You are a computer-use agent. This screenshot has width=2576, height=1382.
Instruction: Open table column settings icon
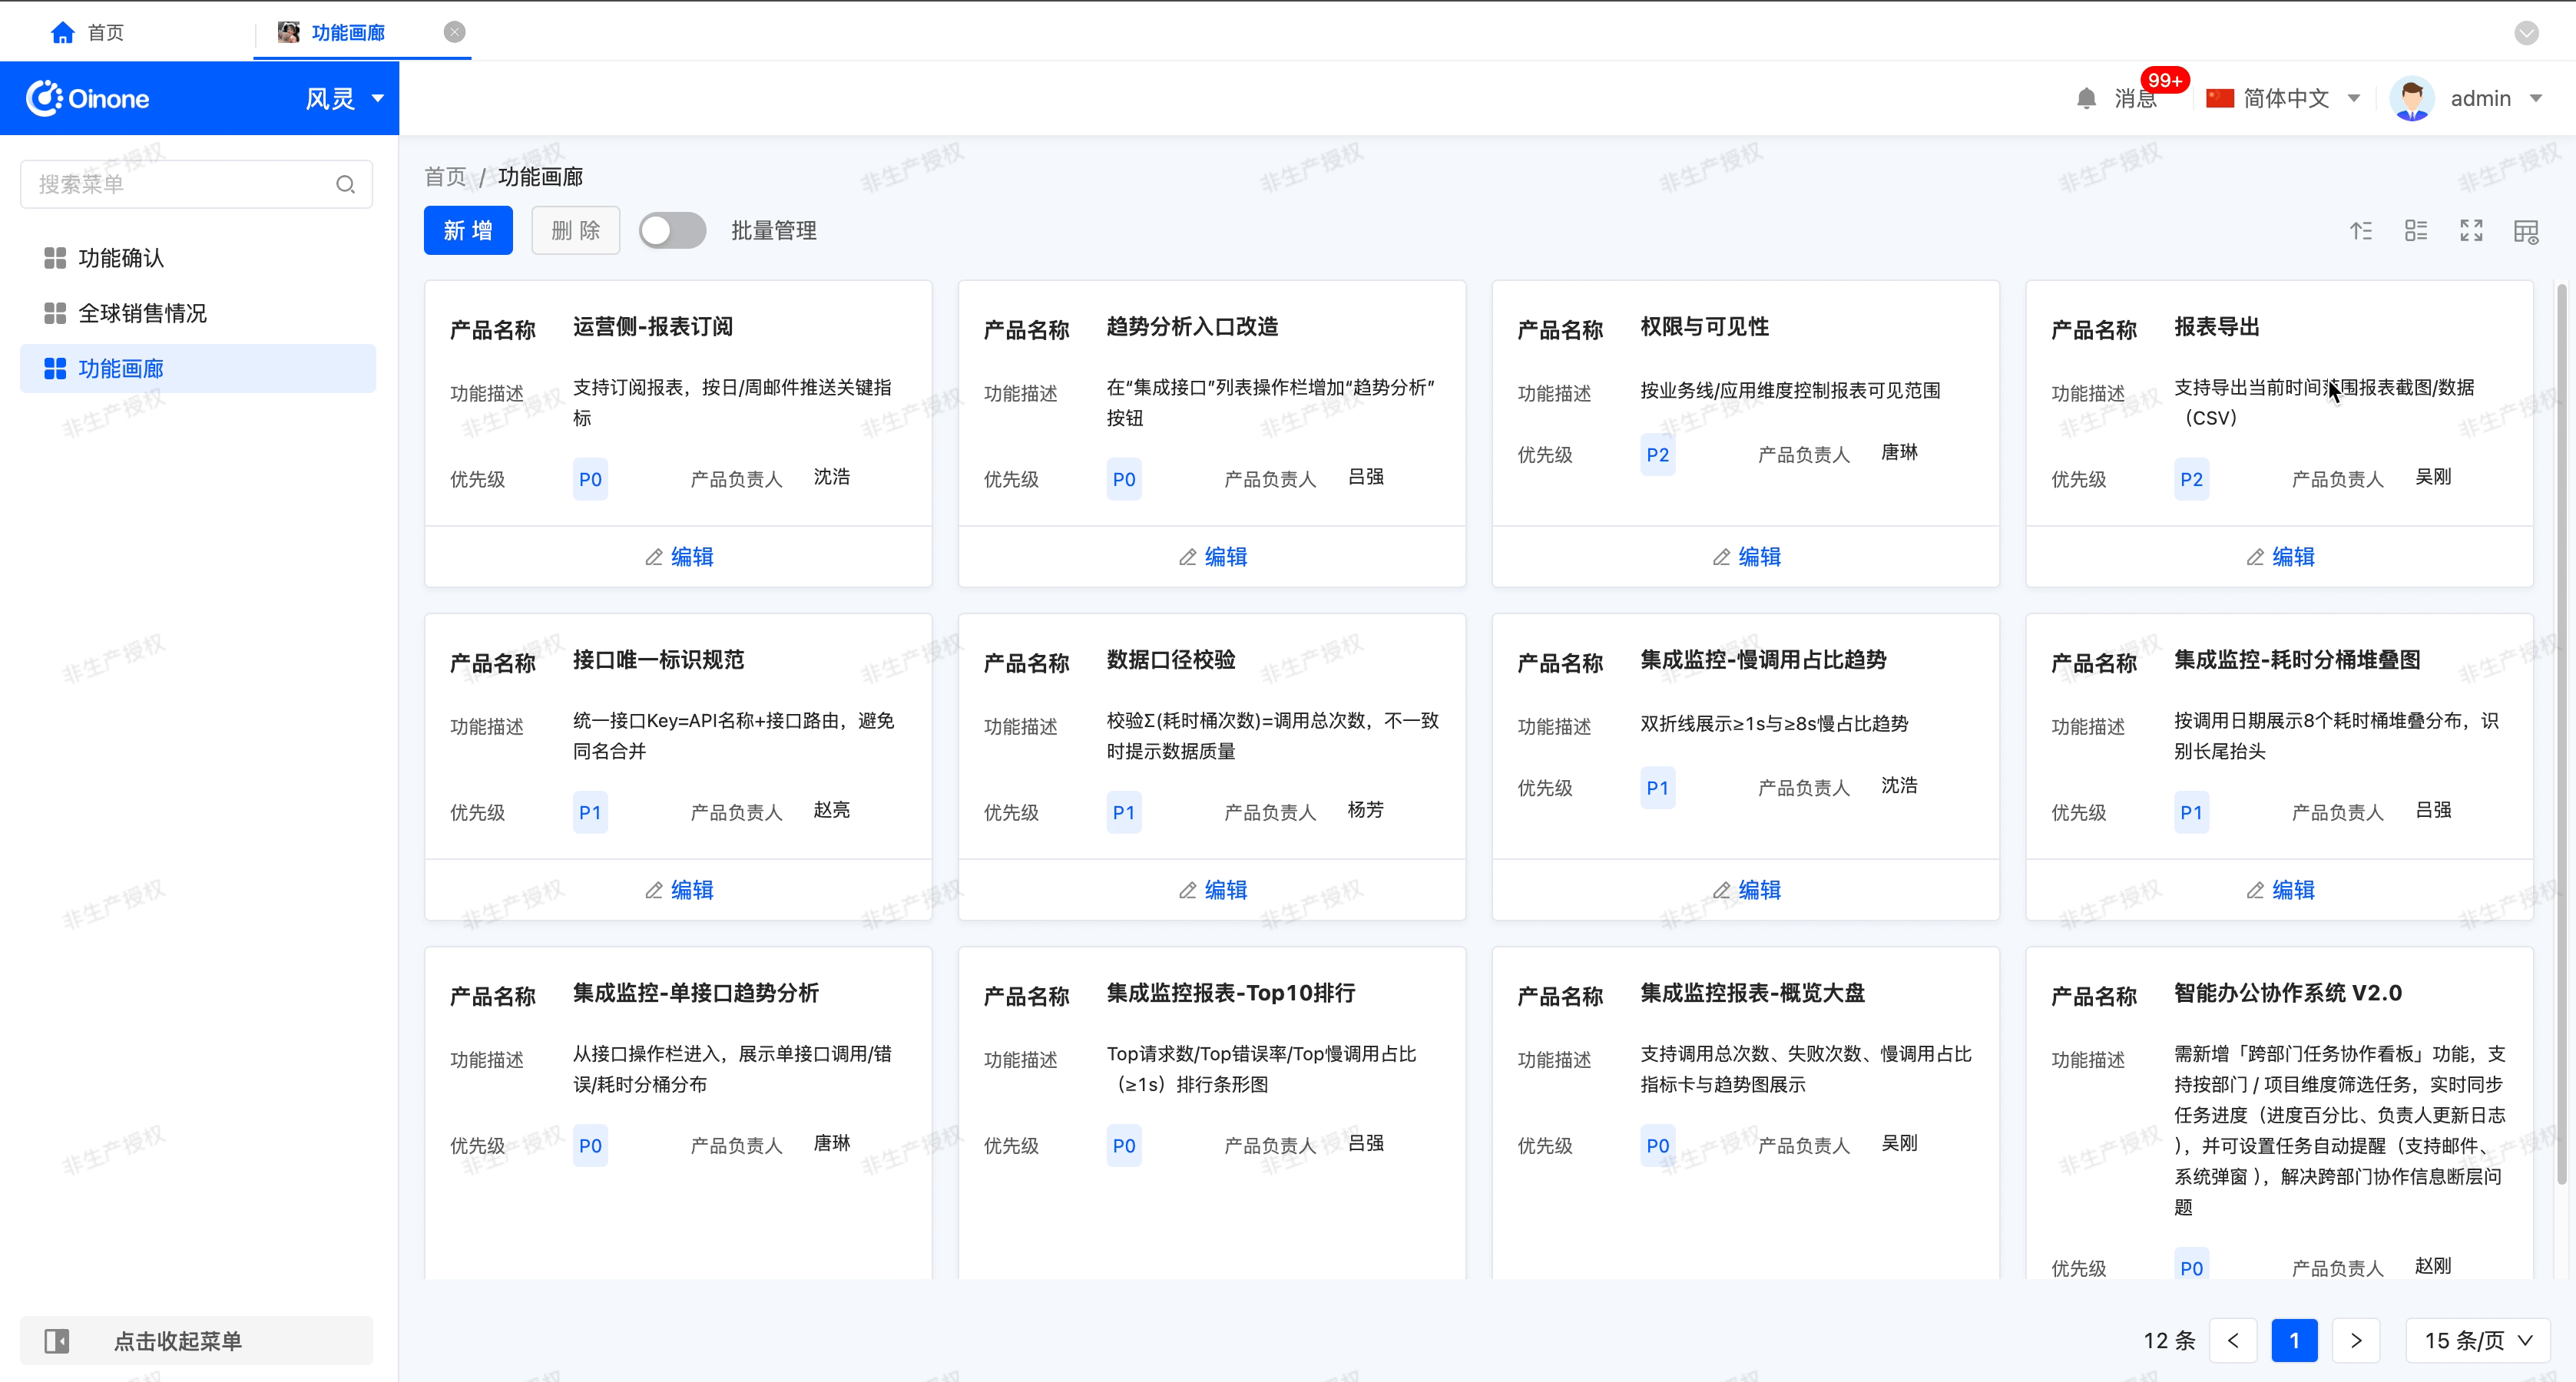tap(2526, 232)
